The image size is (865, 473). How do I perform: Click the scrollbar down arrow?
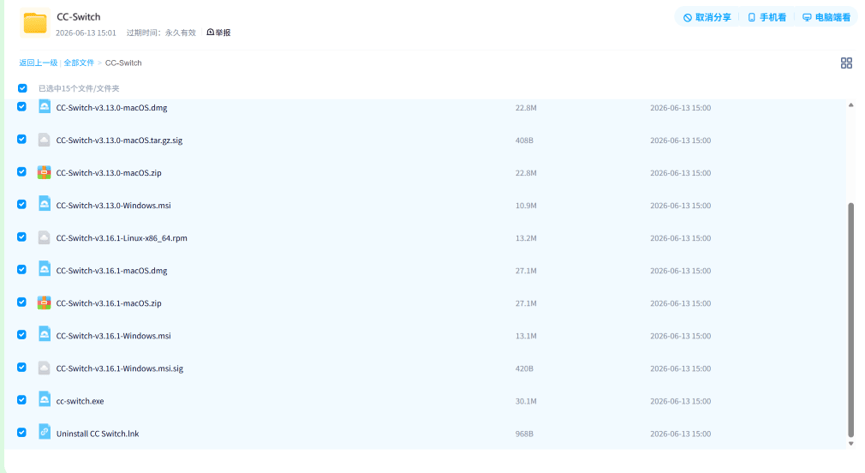(851, 444)
